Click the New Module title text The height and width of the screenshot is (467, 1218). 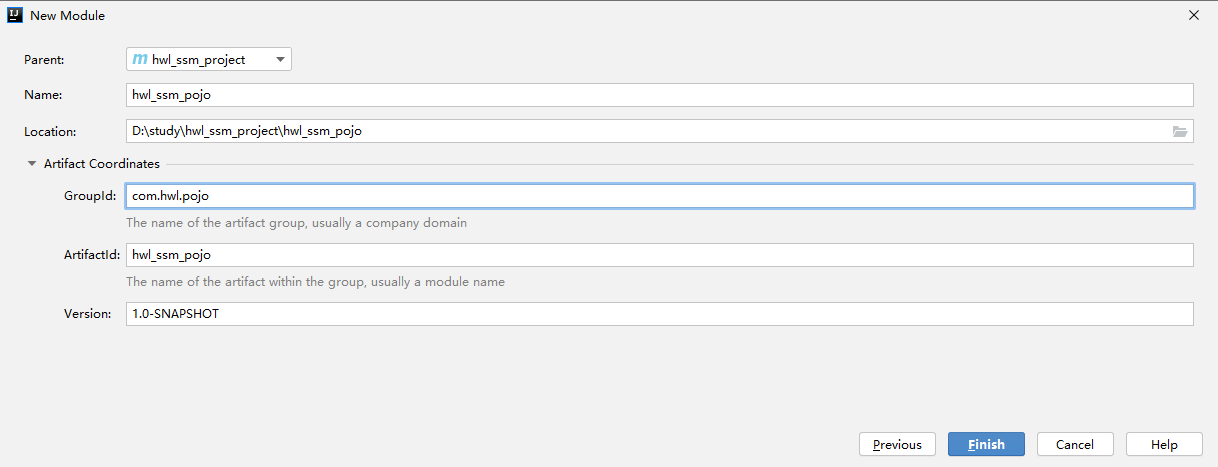point(67,16)
